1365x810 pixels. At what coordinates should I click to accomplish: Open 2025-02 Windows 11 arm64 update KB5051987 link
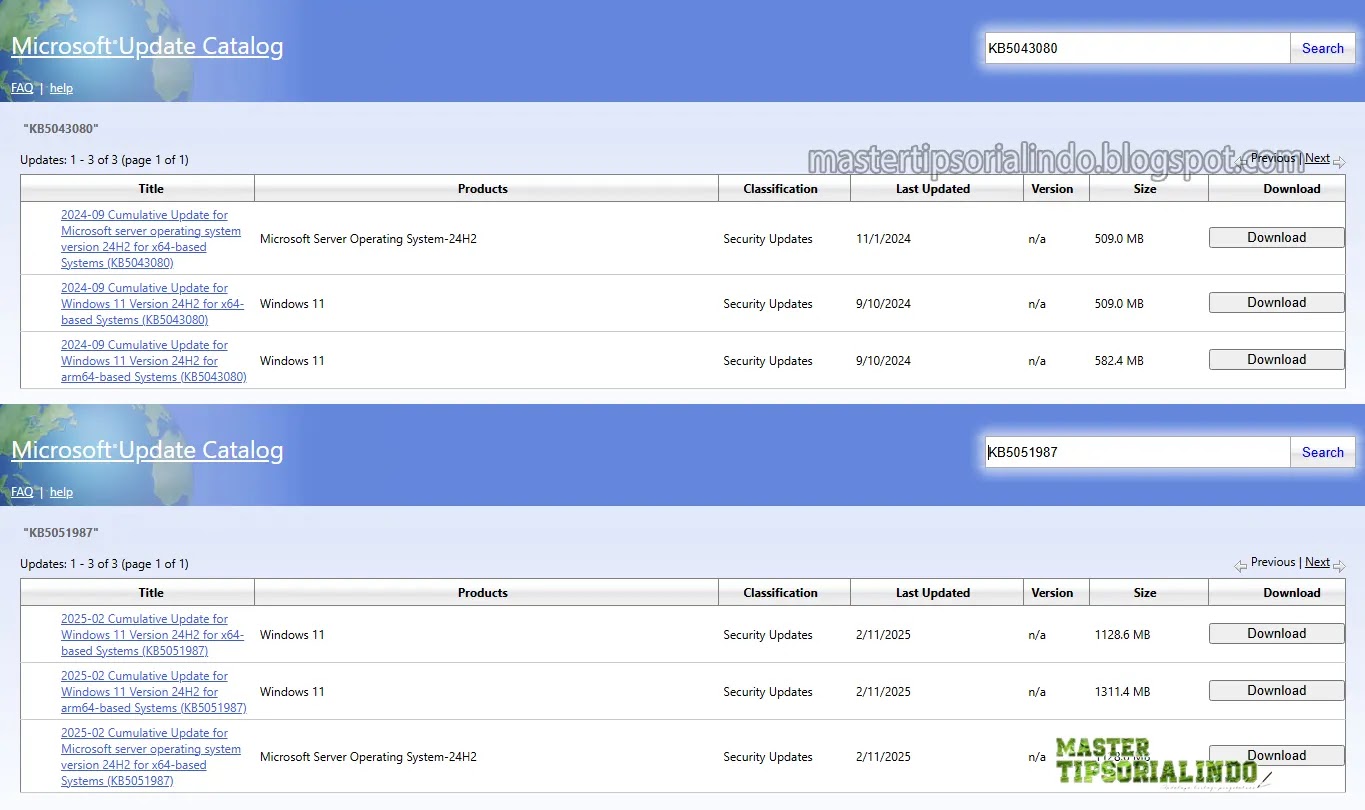pyautogui.click(x=153, y=692)
